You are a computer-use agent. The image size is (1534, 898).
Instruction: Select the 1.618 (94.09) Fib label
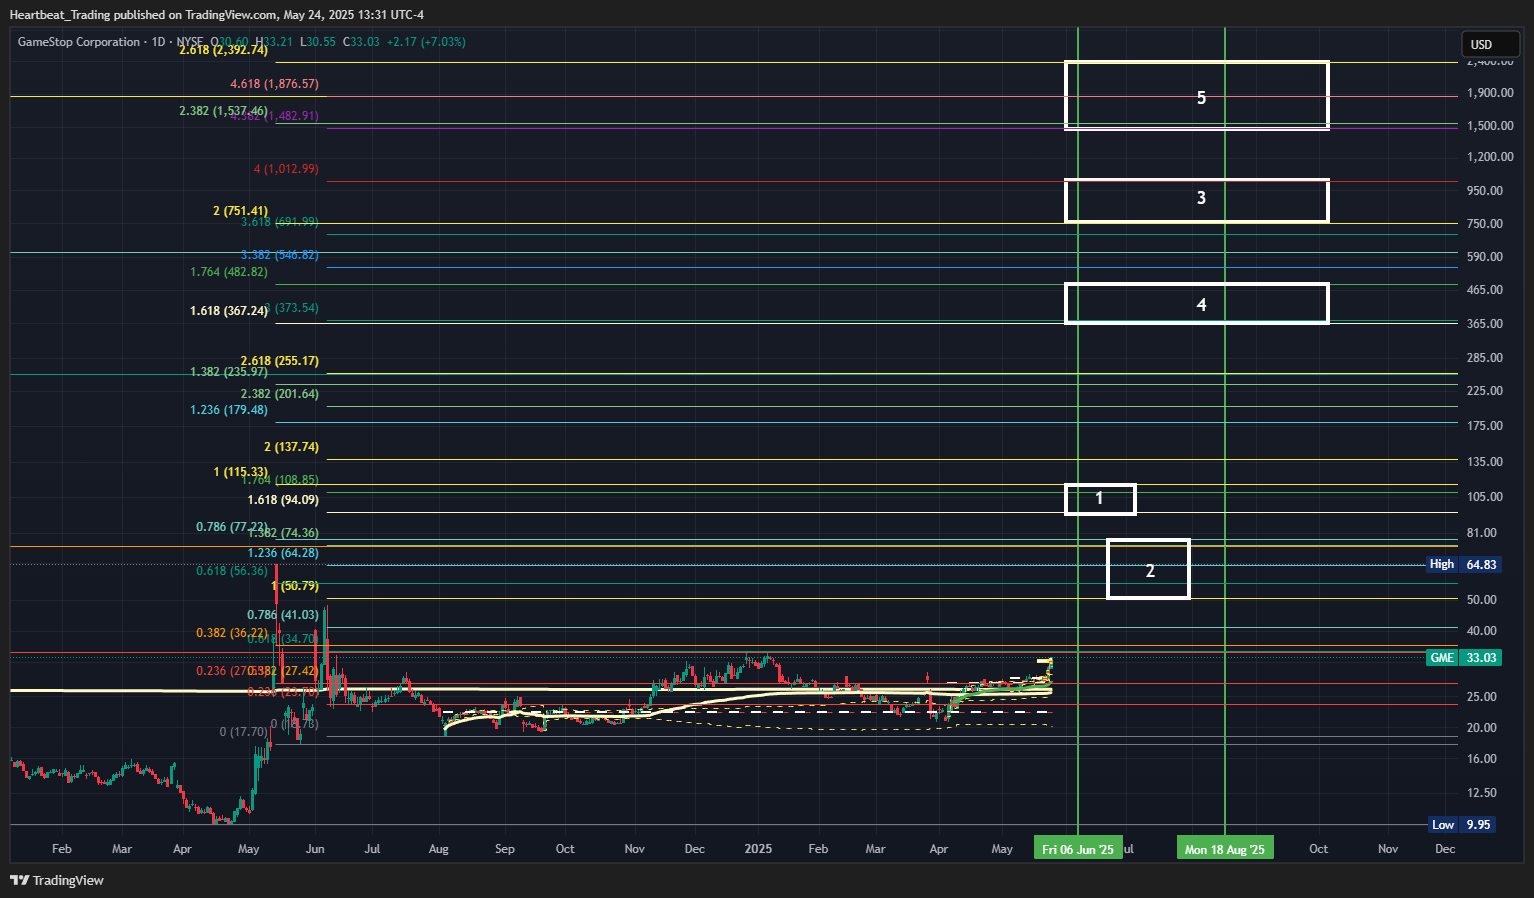coord(283,500)
